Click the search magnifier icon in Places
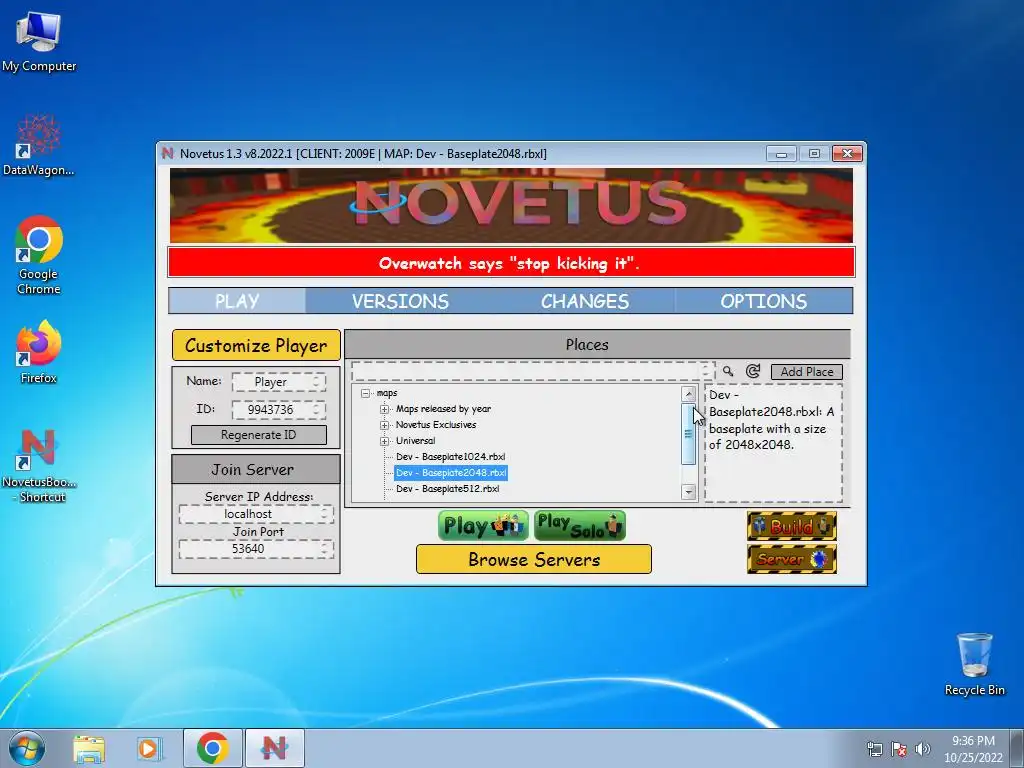This screenshot has height=768, width=1024. tap(728, 372)
